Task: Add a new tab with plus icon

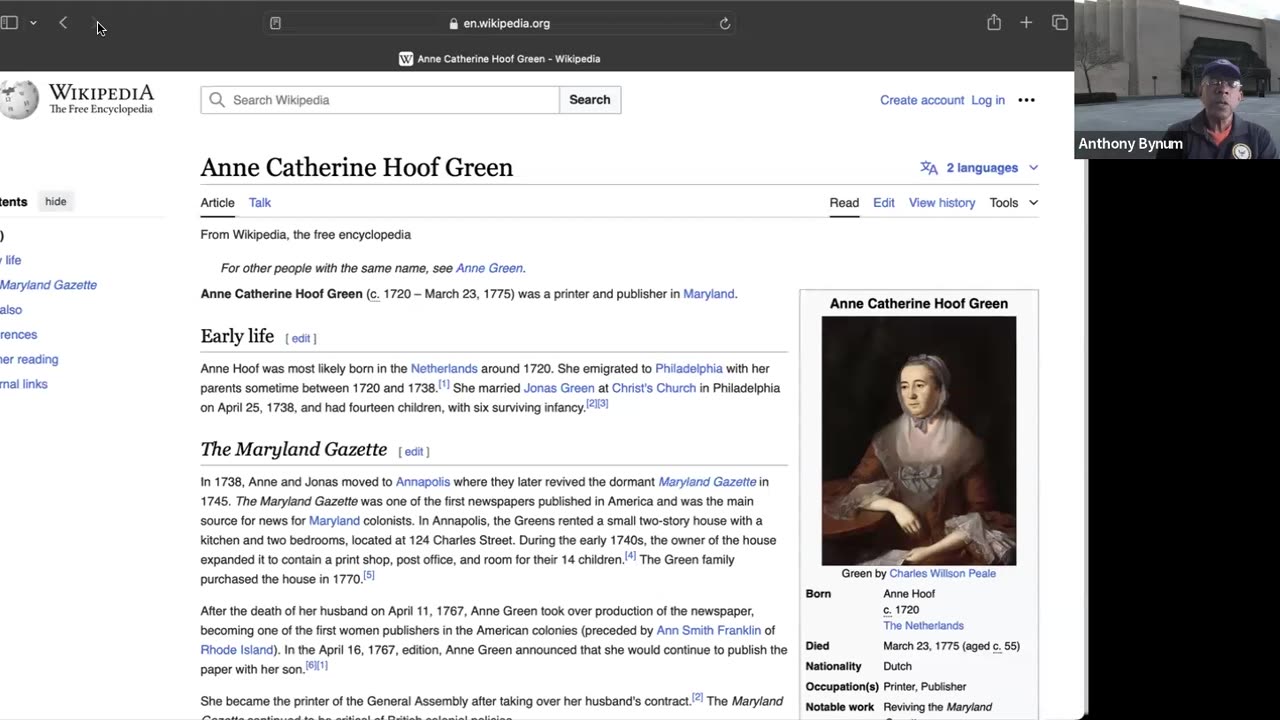Action: (1026, 23)
